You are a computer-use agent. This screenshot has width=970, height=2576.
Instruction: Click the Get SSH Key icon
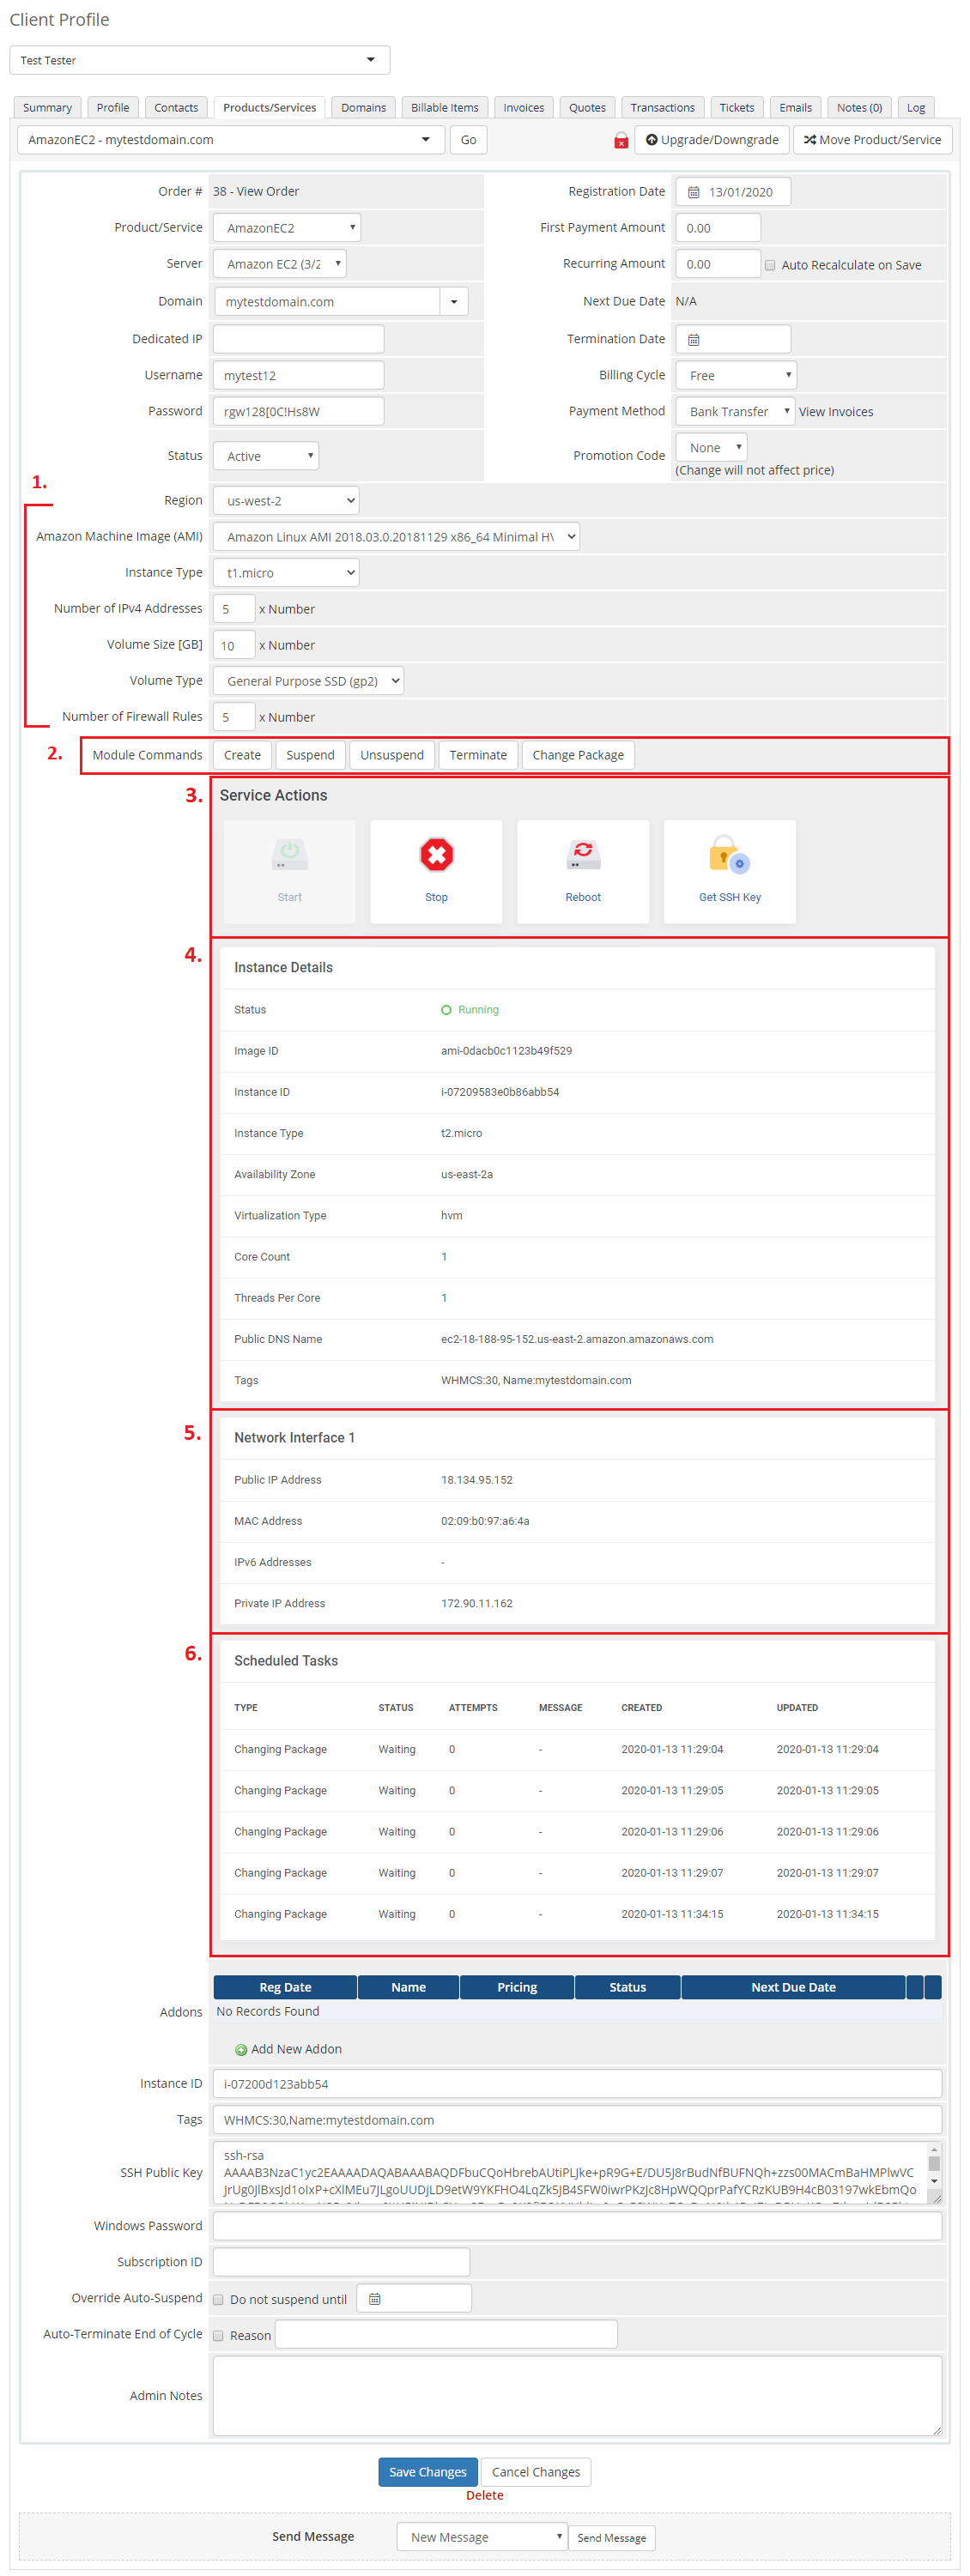(x=729, y=855)
